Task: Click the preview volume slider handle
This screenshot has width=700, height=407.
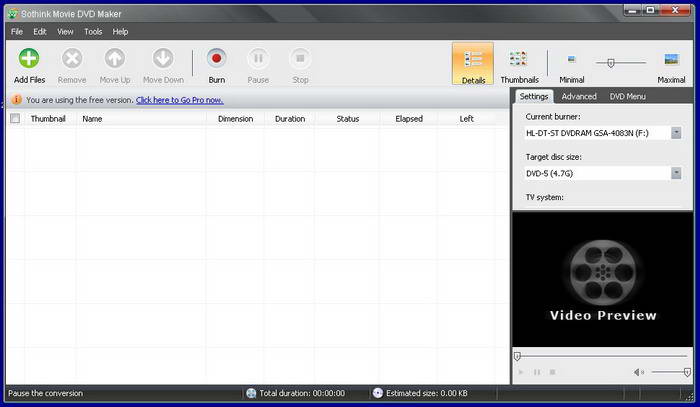Action: (x=688, y=372)
